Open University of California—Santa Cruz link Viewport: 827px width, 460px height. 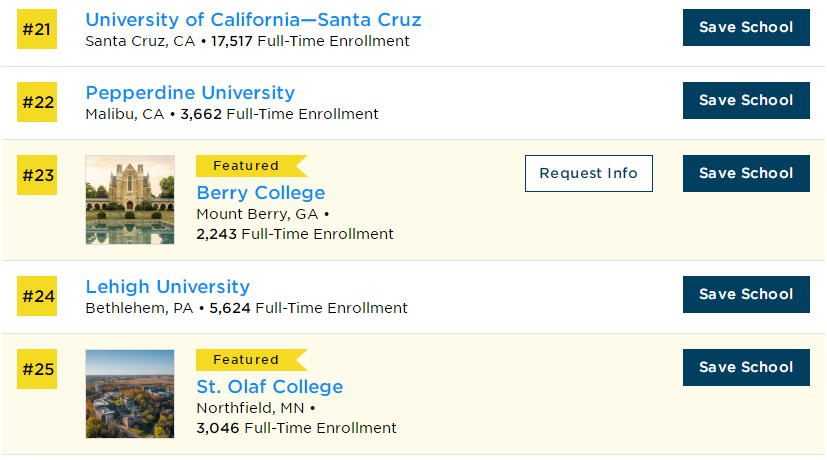(253, 20)
